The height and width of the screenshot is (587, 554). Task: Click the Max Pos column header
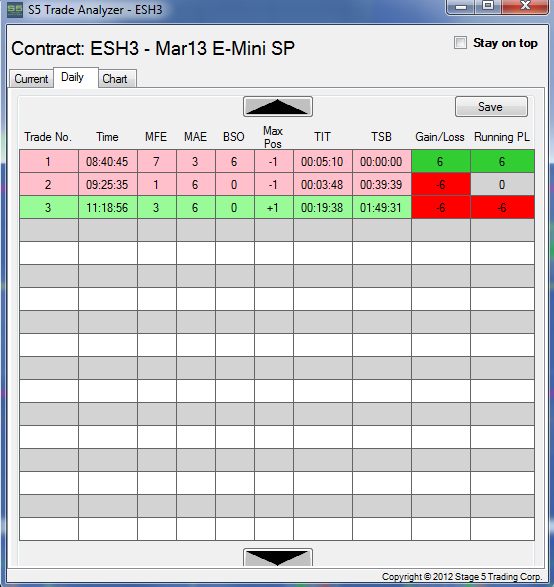(x=273, y=137)
